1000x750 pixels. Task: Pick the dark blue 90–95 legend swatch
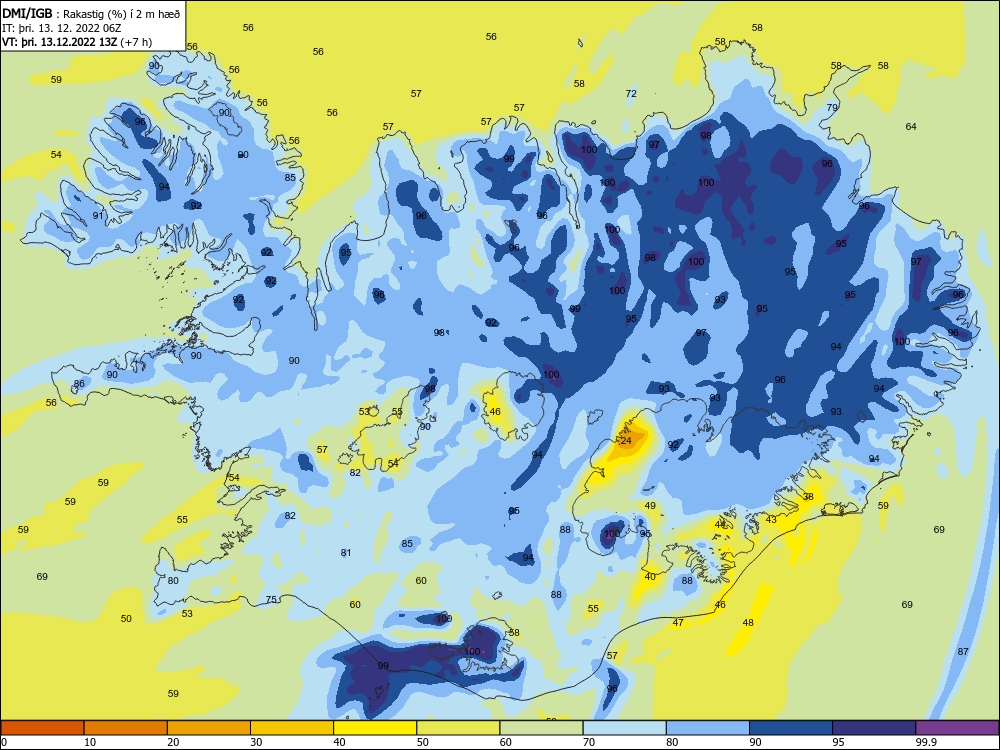(x=791, y=728)
